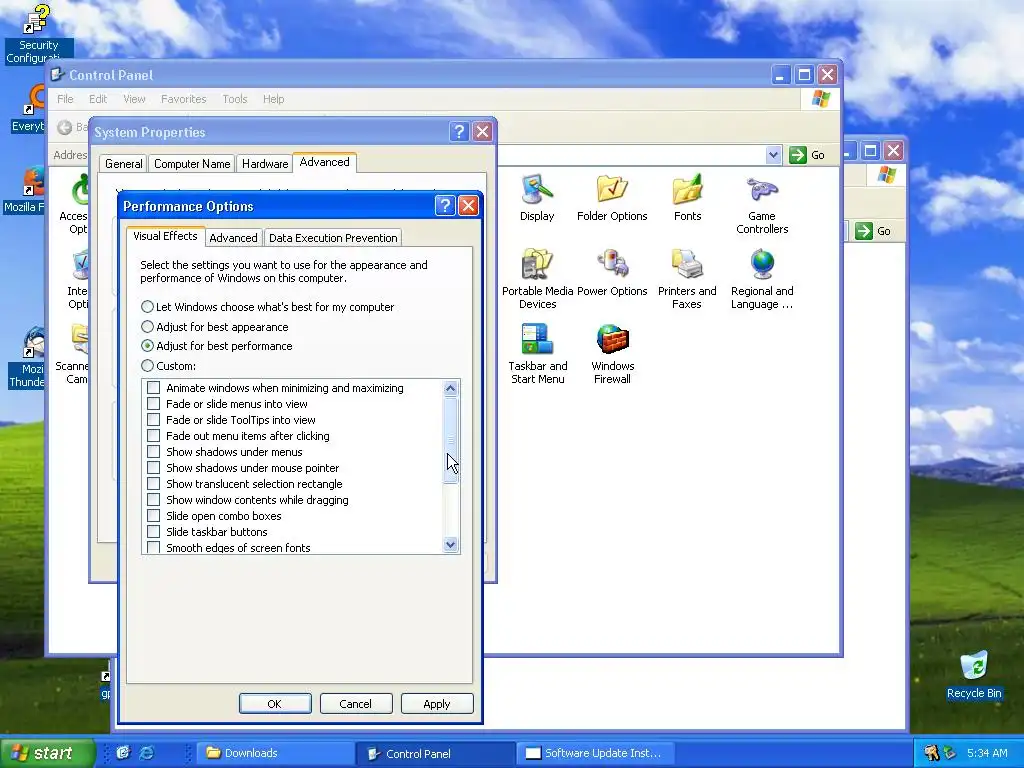
Task: Switch to the Downloads taskbar button
Action: pyautogui.click(x=274, y=753)
